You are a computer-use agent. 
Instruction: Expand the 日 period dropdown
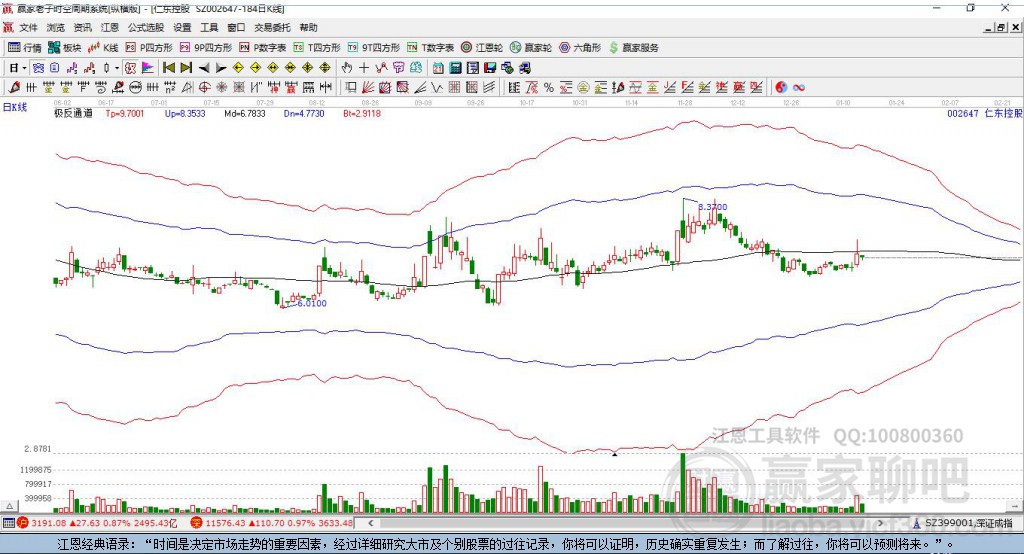tap(24, 68)
